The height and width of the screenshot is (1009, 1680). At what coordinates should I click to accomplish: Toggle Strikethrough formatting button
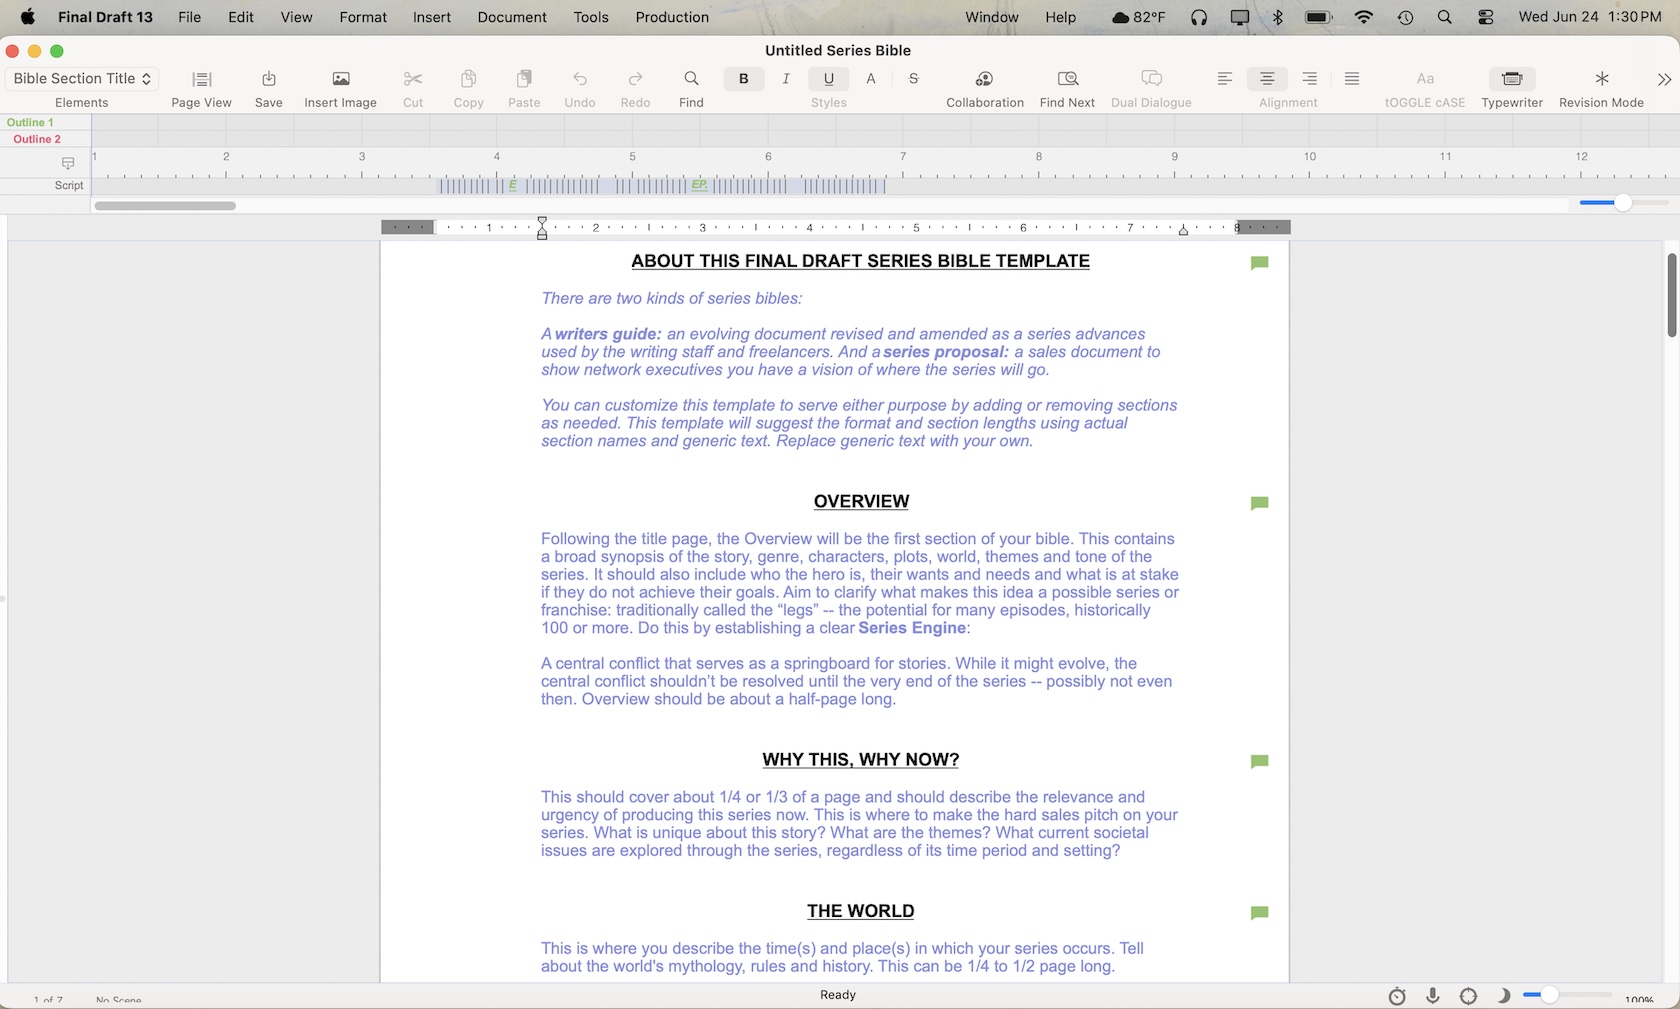(913, 79)
